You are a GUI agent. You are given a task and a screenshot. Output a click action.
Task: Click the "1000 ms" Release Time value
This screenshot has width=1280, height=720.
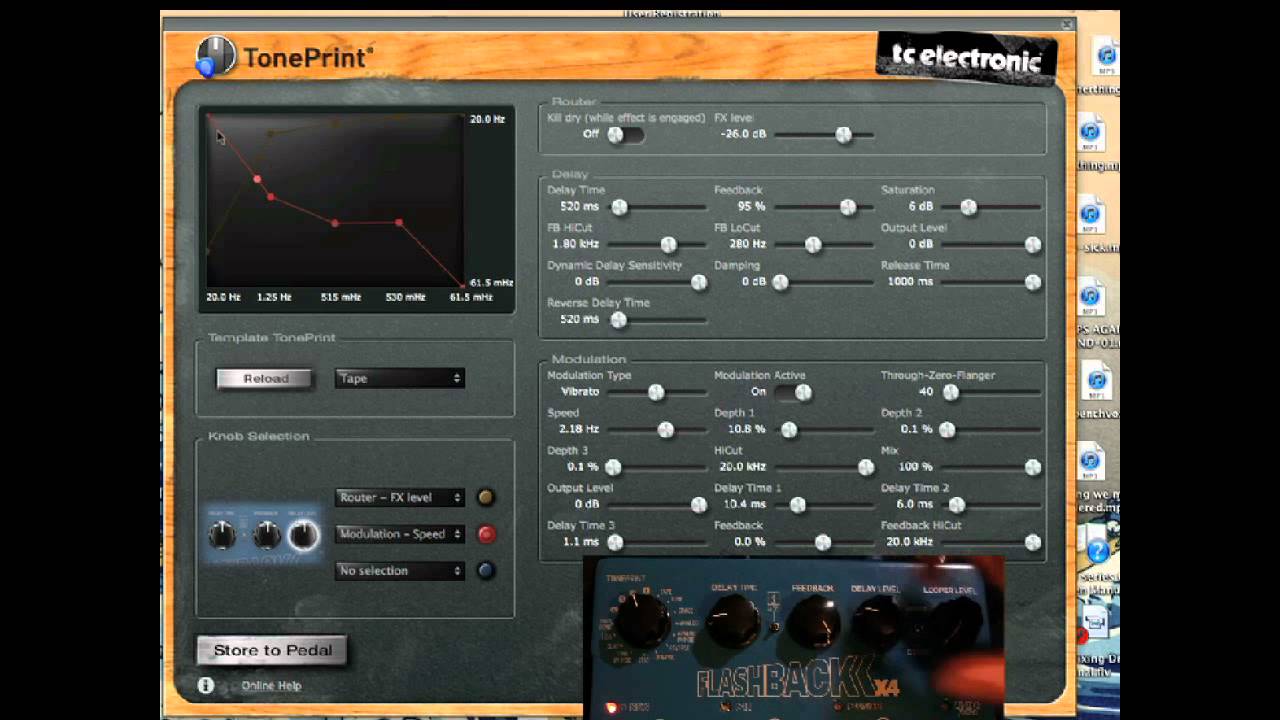point(910,282)
